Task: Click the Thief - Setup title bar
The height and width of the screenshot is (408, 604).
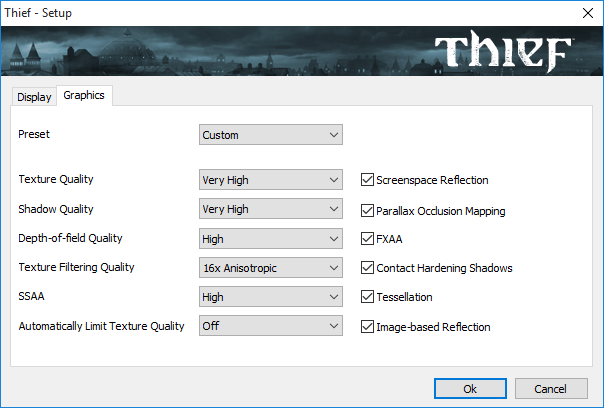Action: (x=250, y=13)
